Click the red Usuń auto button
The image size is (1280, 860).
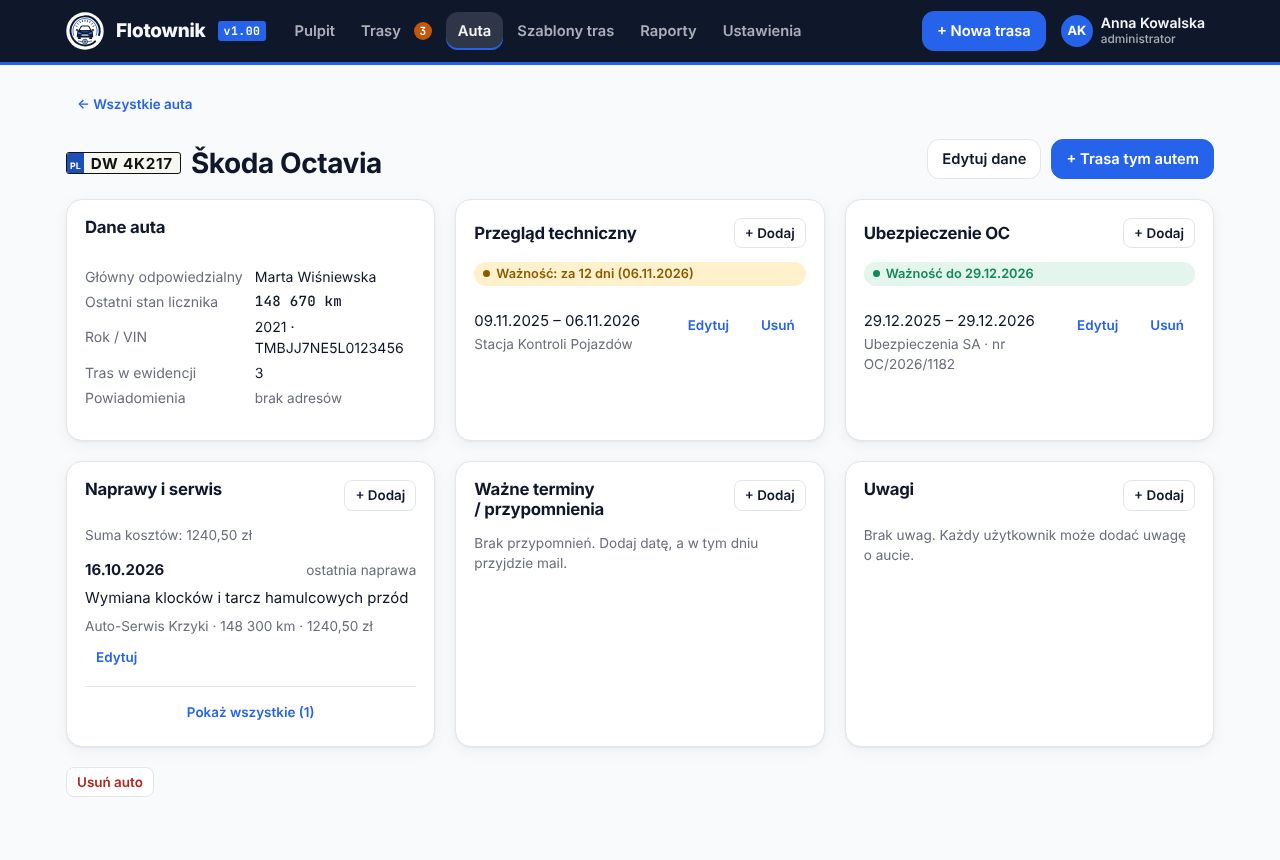(x=110, y=782)
